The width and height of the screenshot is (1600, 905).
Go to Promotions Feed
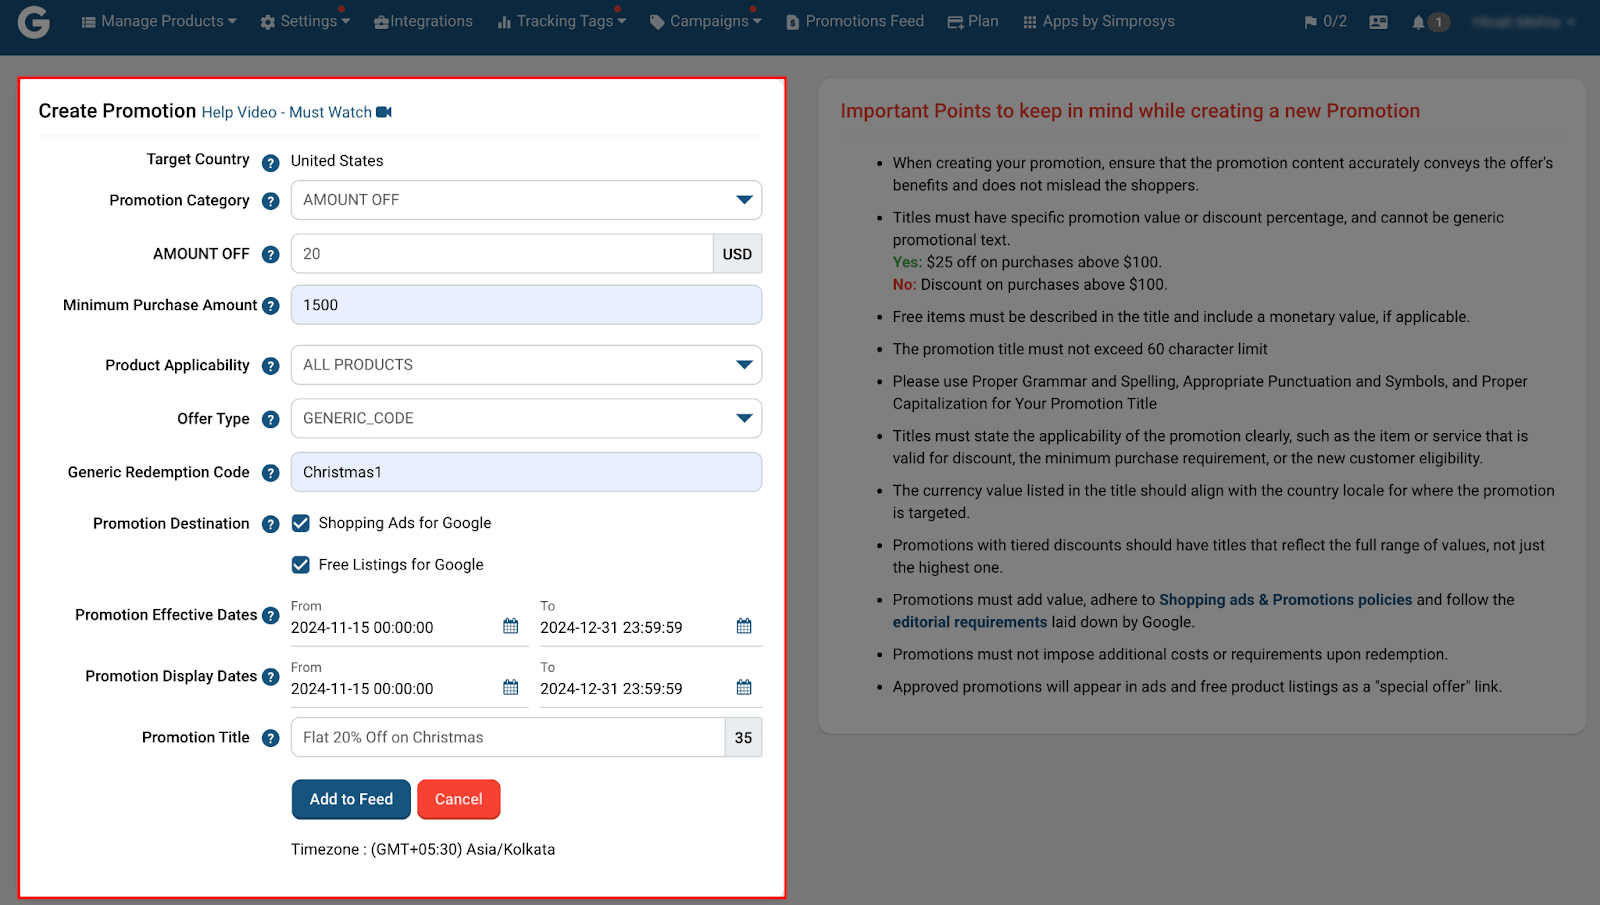[855, 21]
